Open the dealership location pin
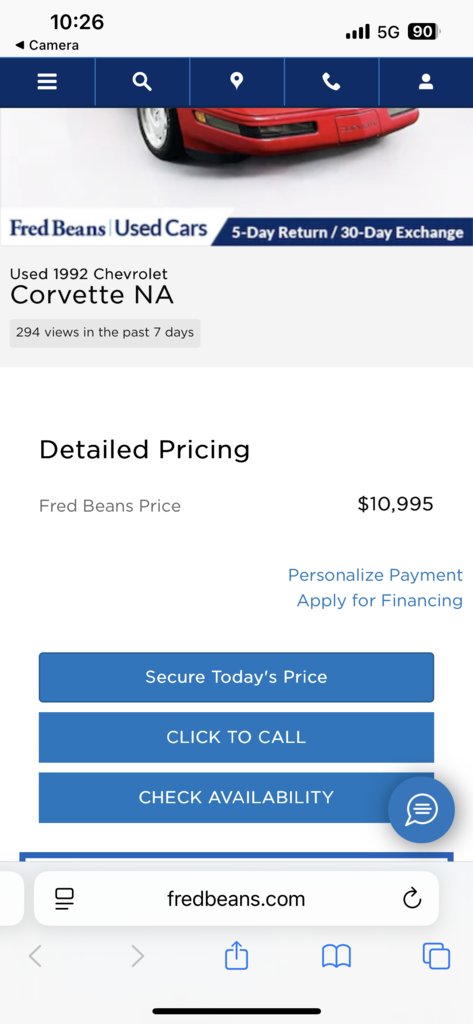Viewport: 473px width, 1024px height. coord(236,81)
